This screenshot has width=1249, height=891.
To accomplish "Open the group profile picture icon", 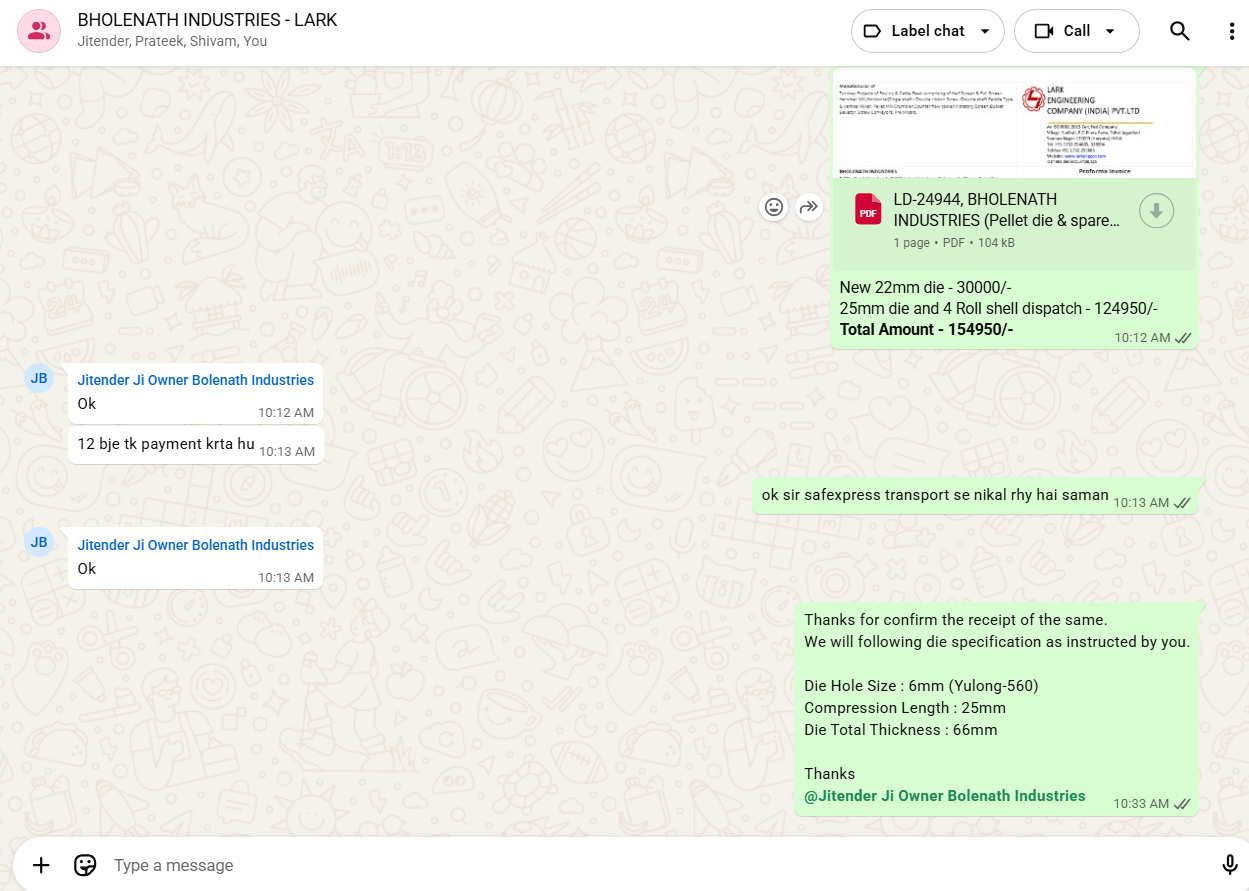I will click(39, 31).
